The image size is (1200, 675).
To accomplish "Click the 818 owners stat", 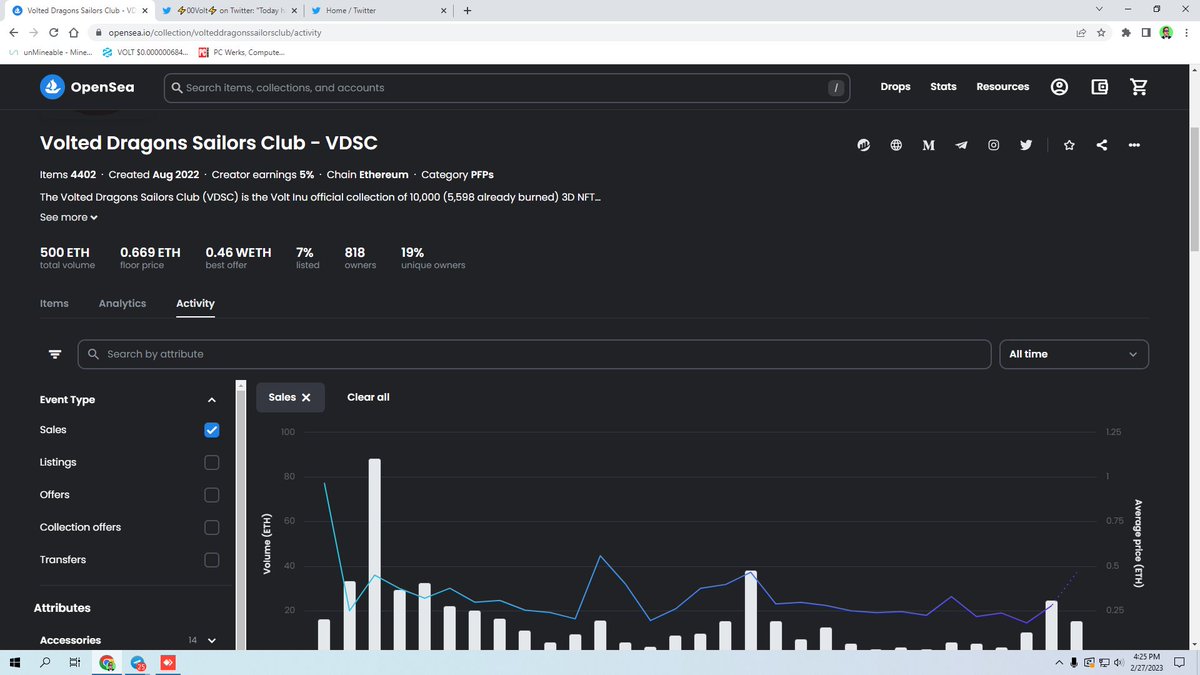I will (x=360, y=258).
